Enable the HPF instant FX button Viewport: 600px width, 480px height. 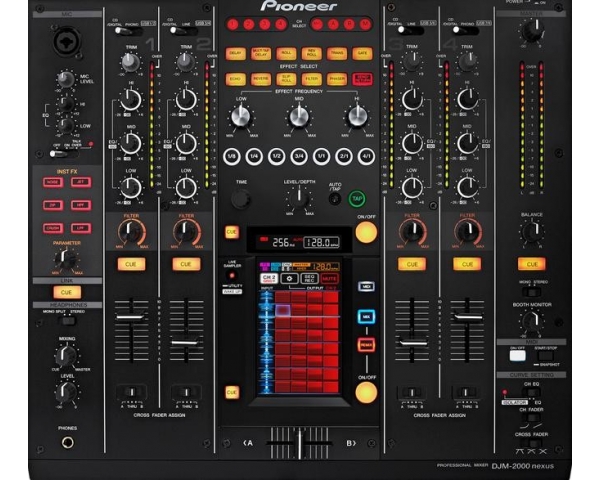coord(81,205)
